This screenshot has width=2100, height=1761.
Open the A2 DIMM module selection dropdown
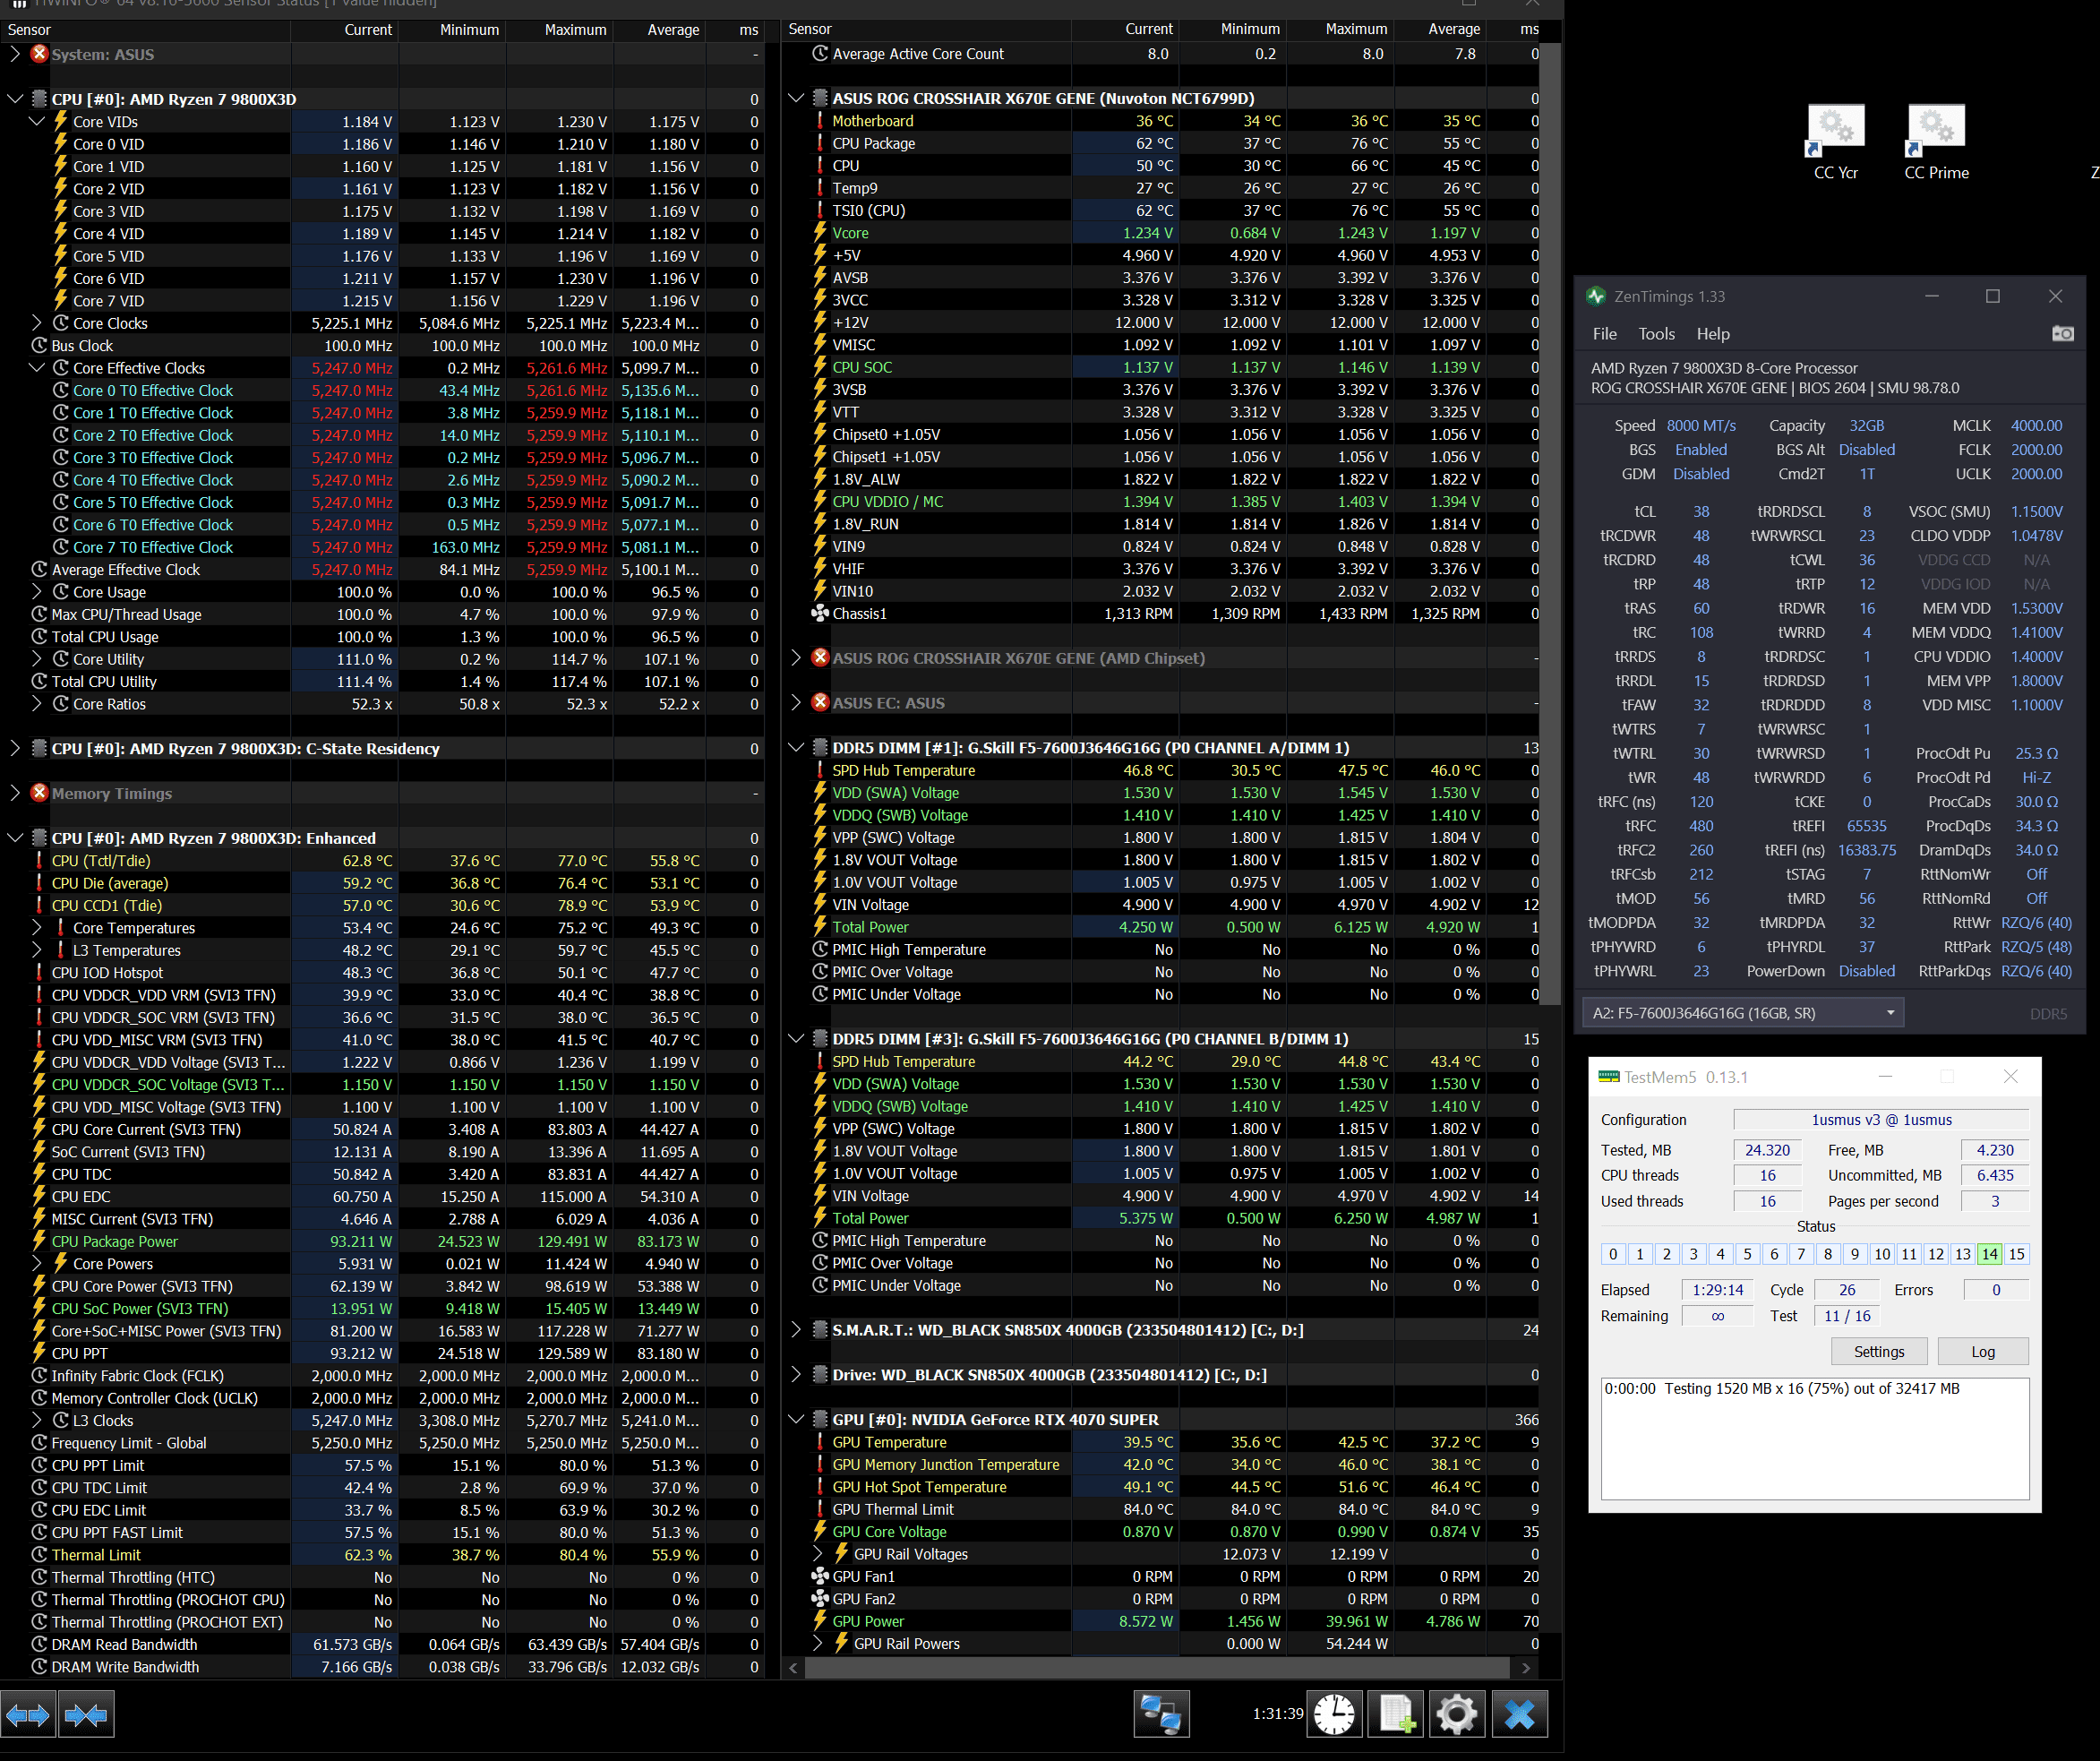(x=1743, y=1013)
